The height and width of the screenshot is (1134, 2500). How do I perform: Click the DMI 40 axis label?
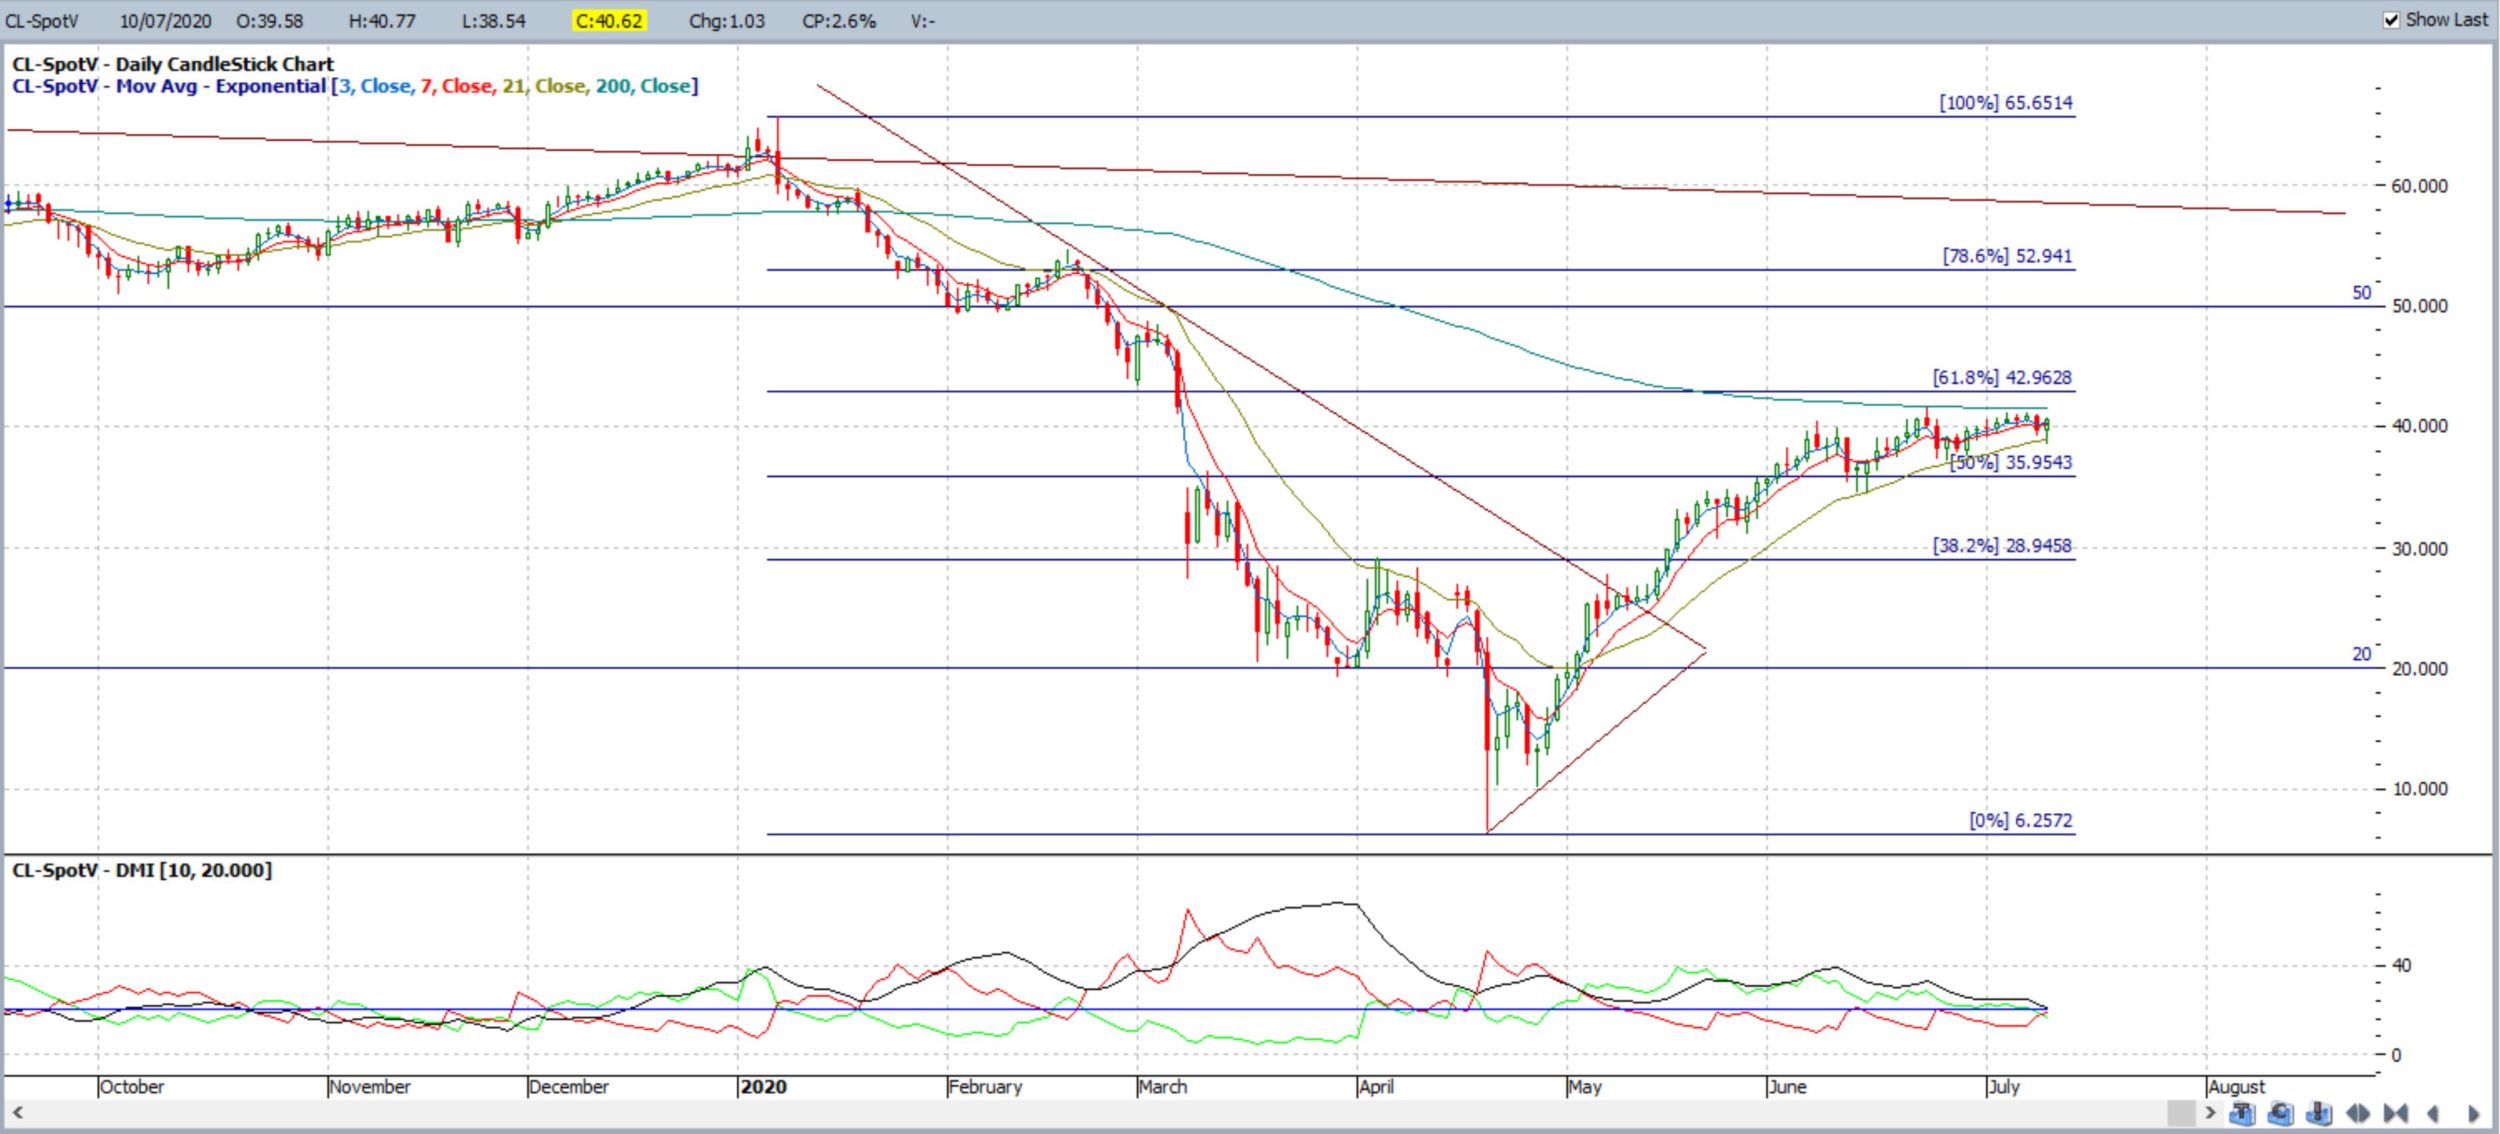point(2401,965)
